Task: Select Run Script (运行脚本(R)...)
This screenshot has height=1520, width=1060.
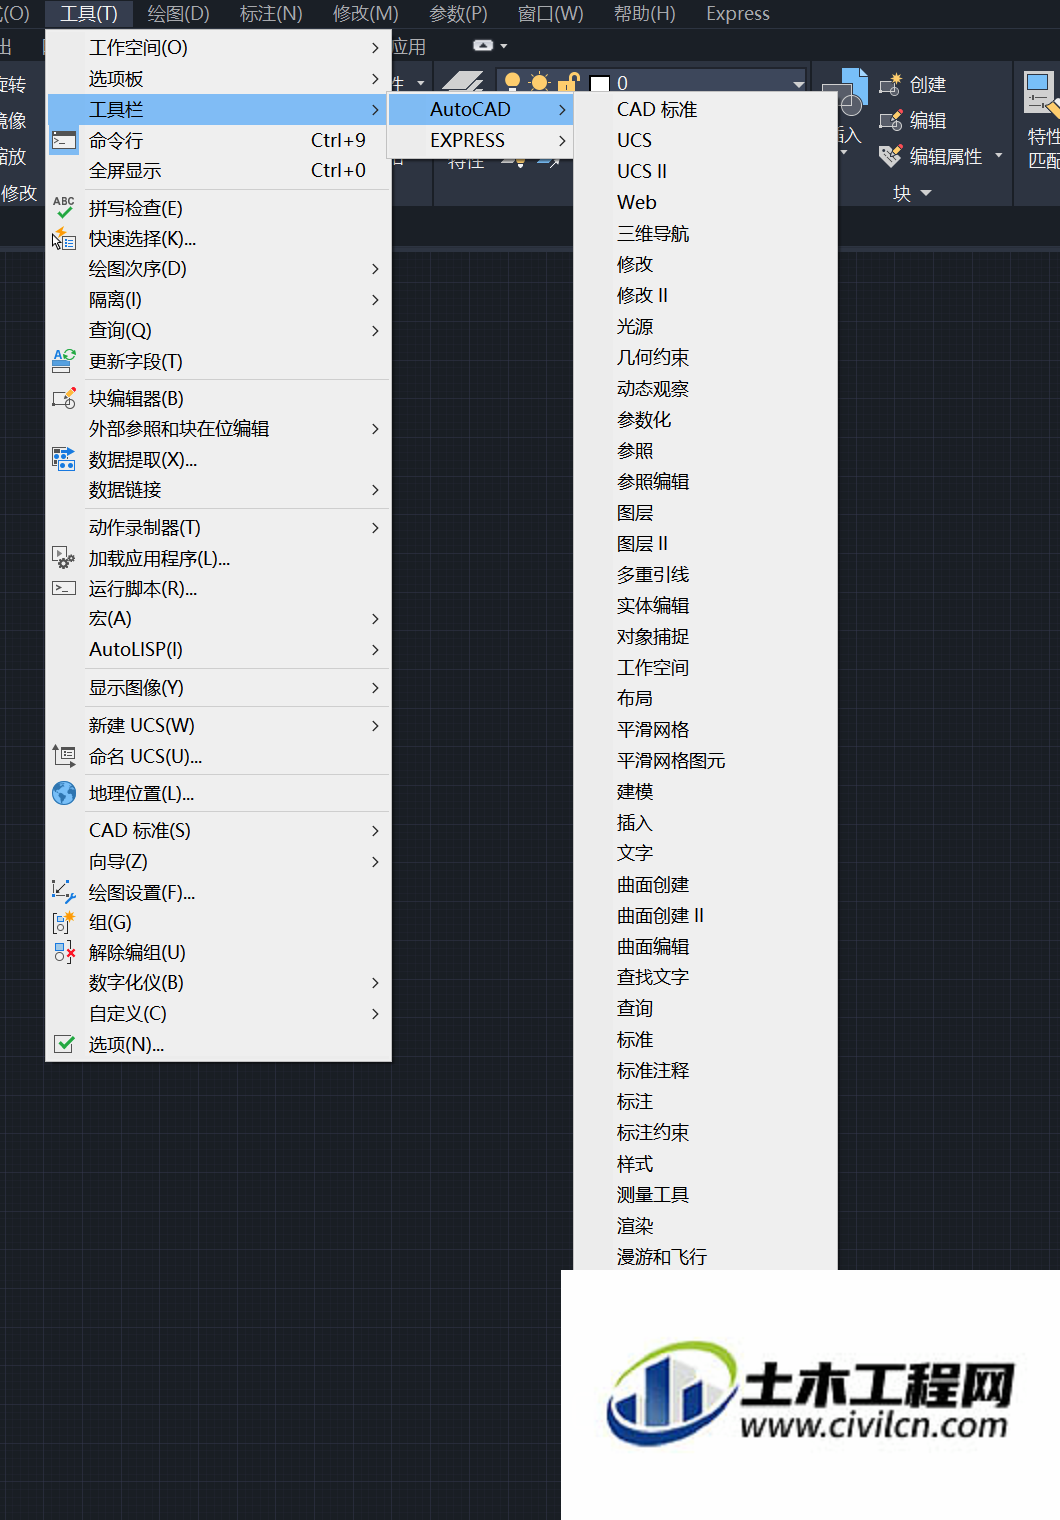Action: 218,589
